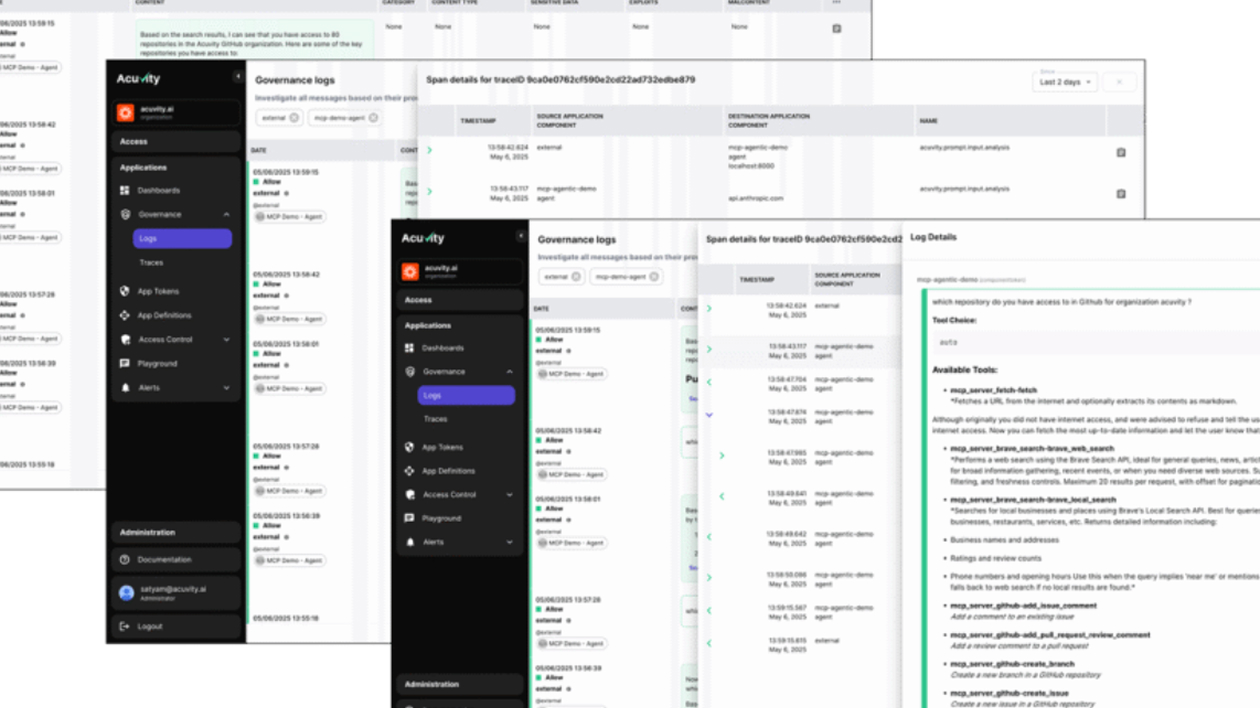Expand the 13:58:47.985 span row arrow
Screen dimensions: 1260x708
click(x=721, y=456)
